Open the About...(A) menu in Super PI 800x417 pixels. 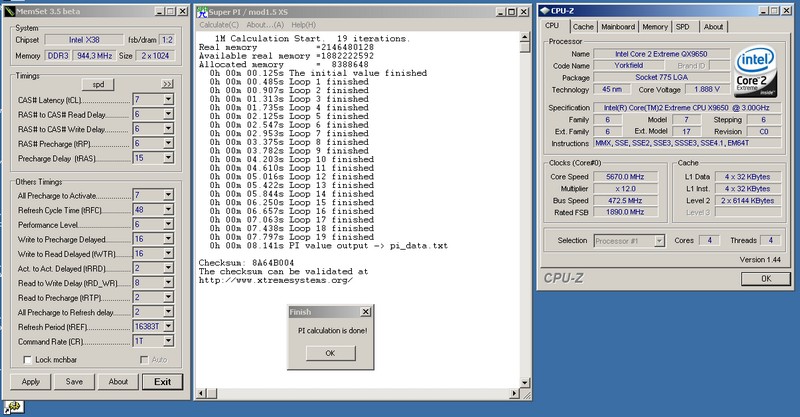click(x=265, y=24)
